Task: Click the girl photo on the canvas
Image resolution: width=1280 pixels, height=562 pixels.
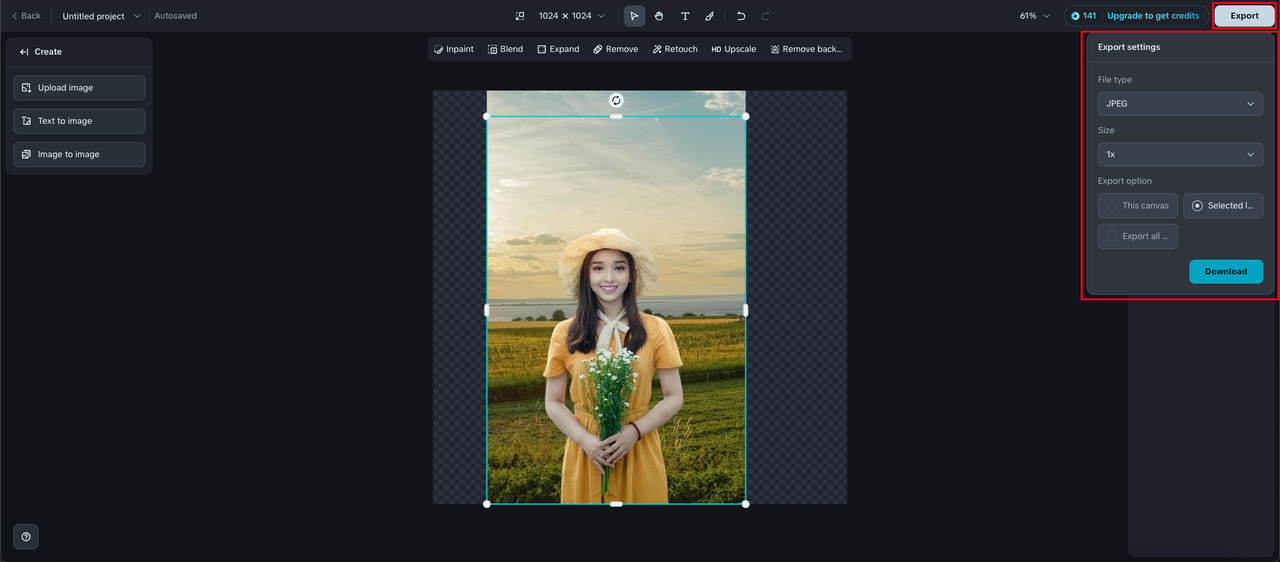Action: 616,310
